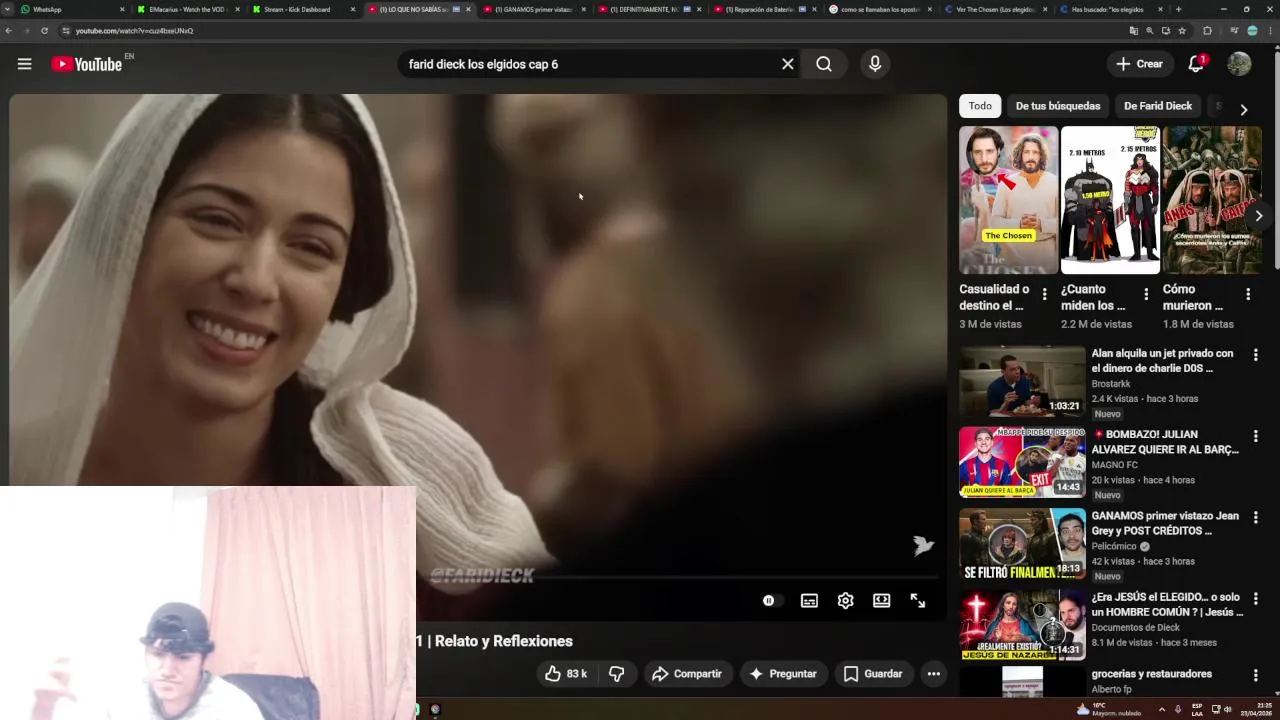The height and width of the screenshot is (720, 1280).
Task: Open ¿Era JESÚS el ELEGIDO video title
Action: 1167,604
